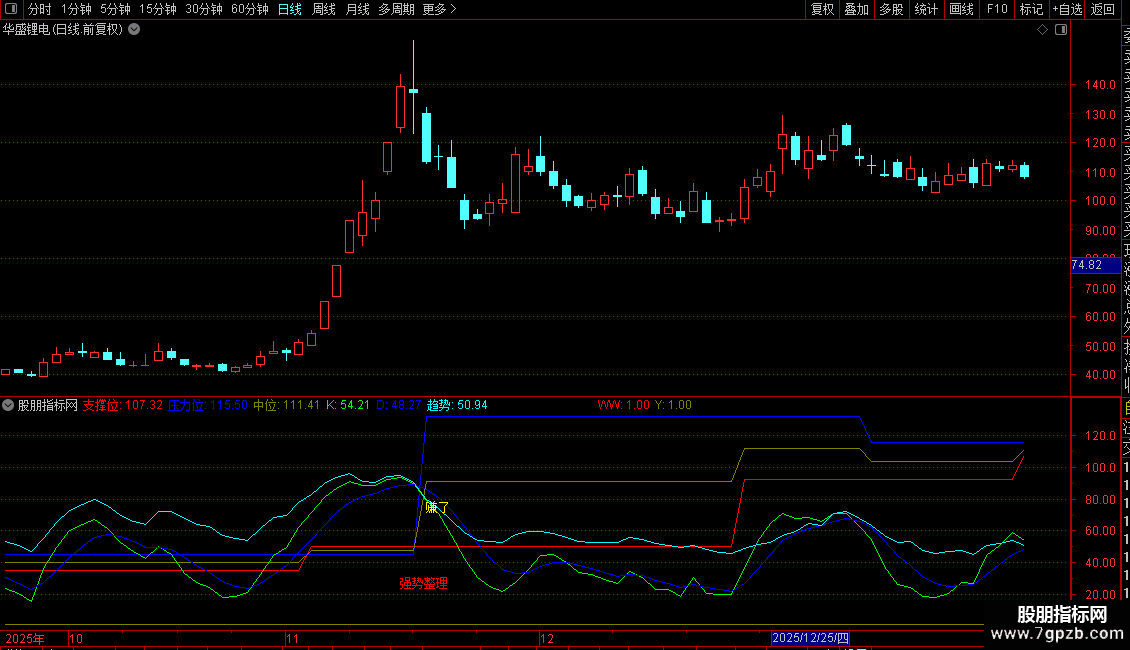
Task: Switch to 月线 monthly chart
Action: [357, 9]
